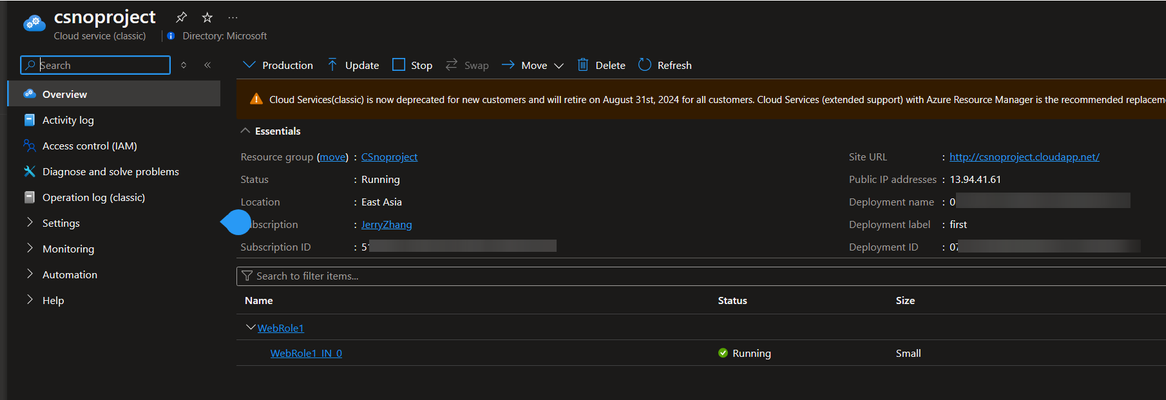Click the Overview cloud icon in sidebar
The width and height of the screenshot is (1166, 400).
point(30,94)
